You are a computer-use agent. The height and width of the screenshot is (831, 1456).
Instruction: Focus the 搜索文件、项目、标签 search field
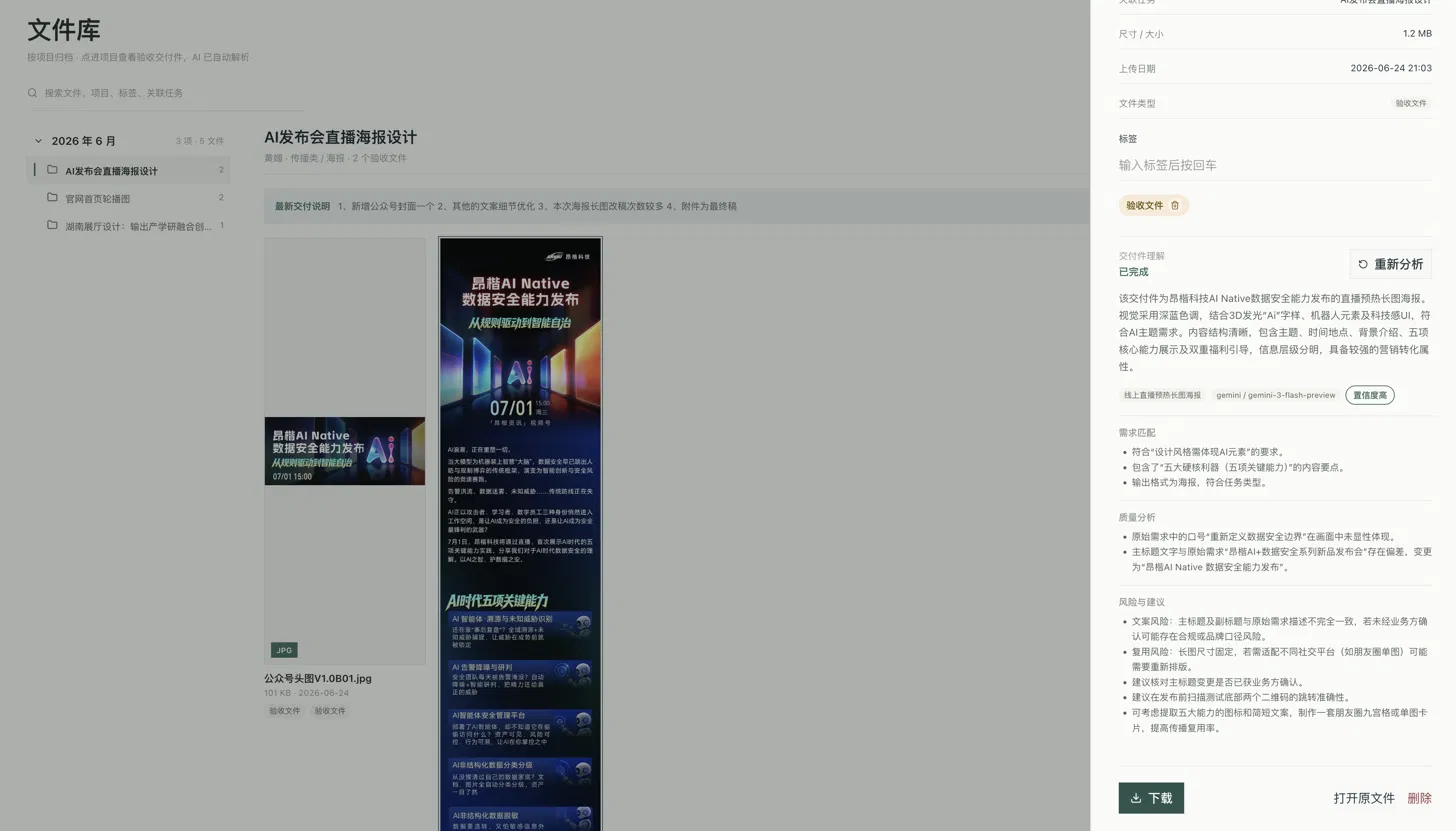165,93
